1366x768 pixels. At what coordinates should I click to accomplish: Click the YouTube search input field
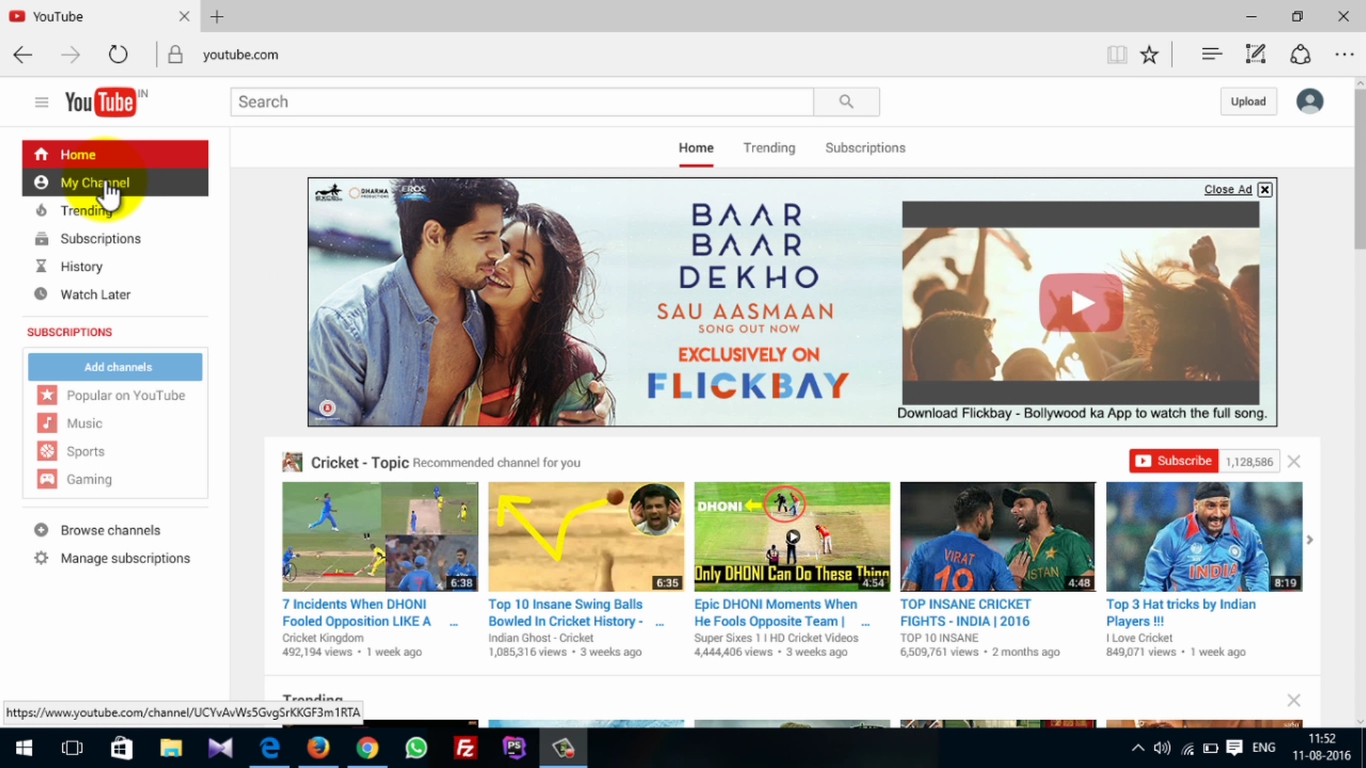click(522, 102)
